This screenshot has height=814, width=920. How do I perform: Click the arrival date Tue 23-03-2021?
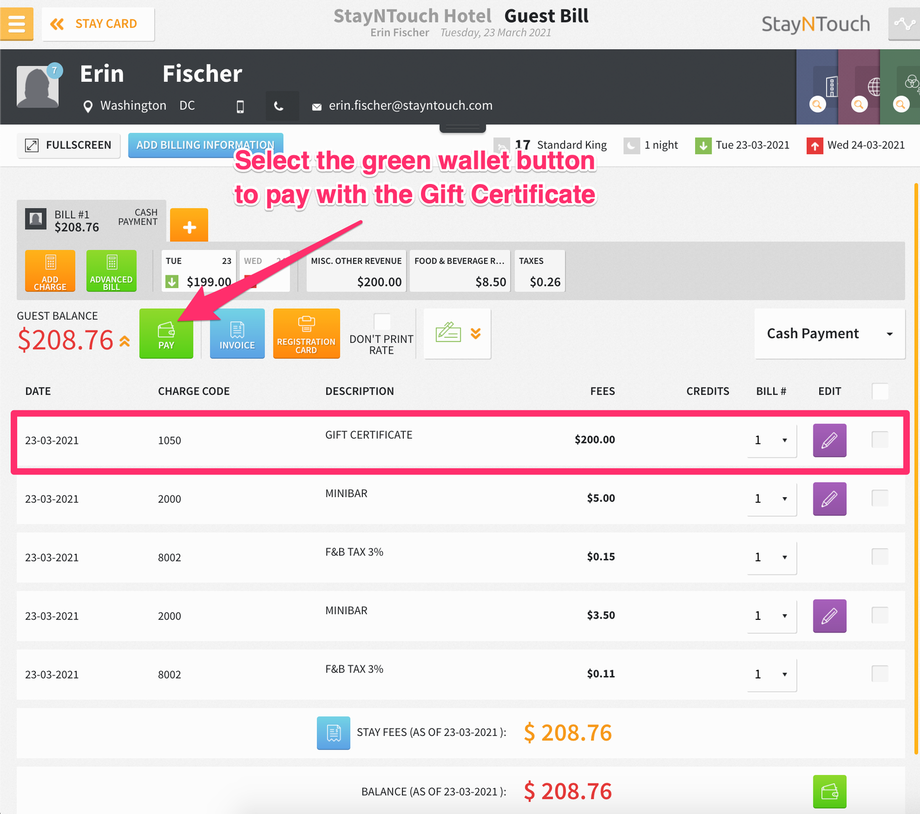[752, 145]
